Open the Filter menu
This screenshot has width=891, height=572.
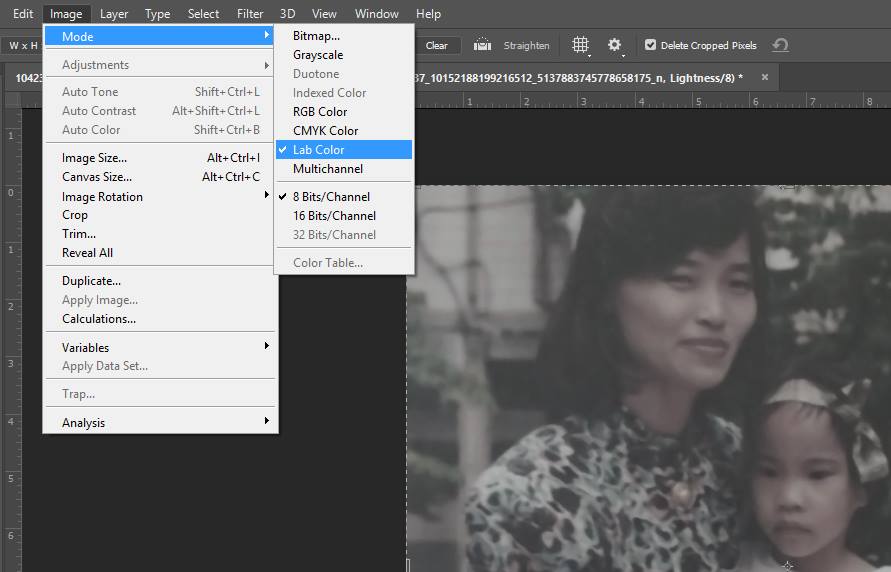[250, 14]
